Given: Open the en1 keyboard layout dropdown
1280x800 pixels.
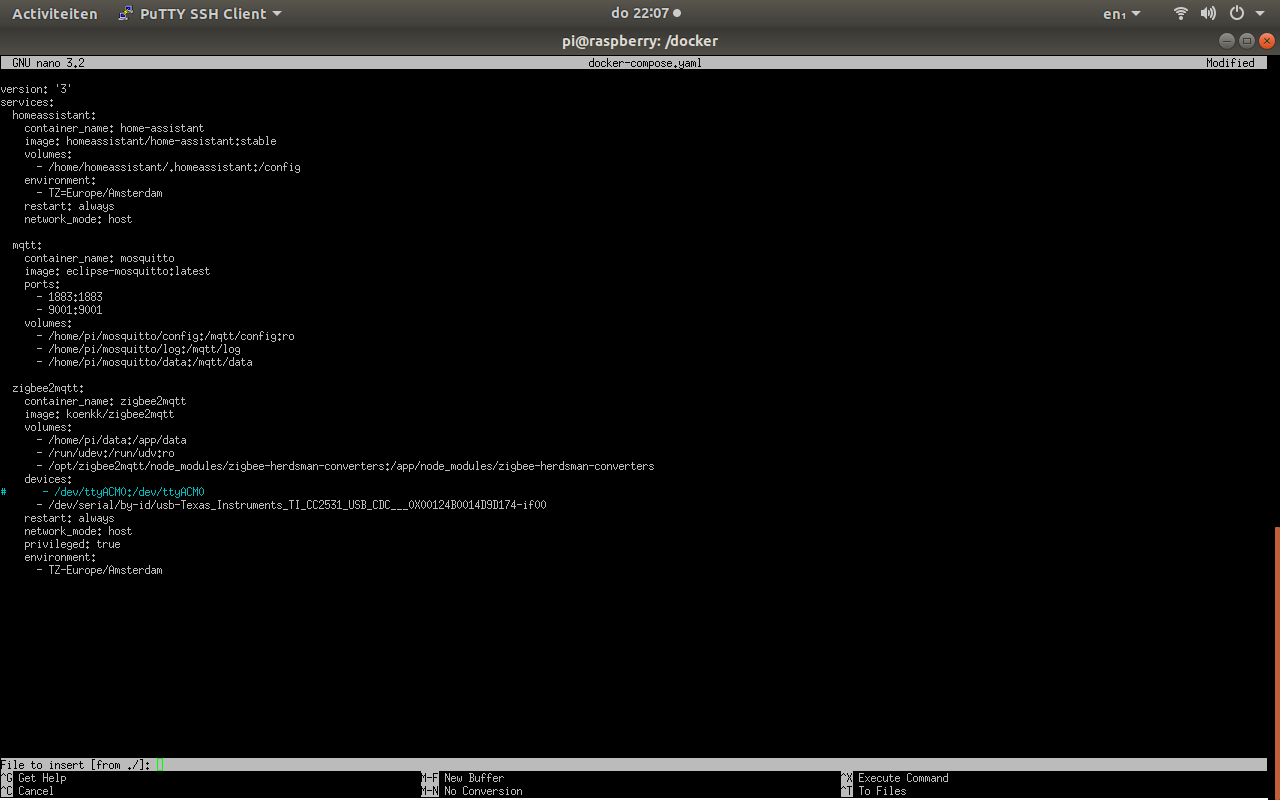Looking at the screenshot, I should pos(1116,13).
